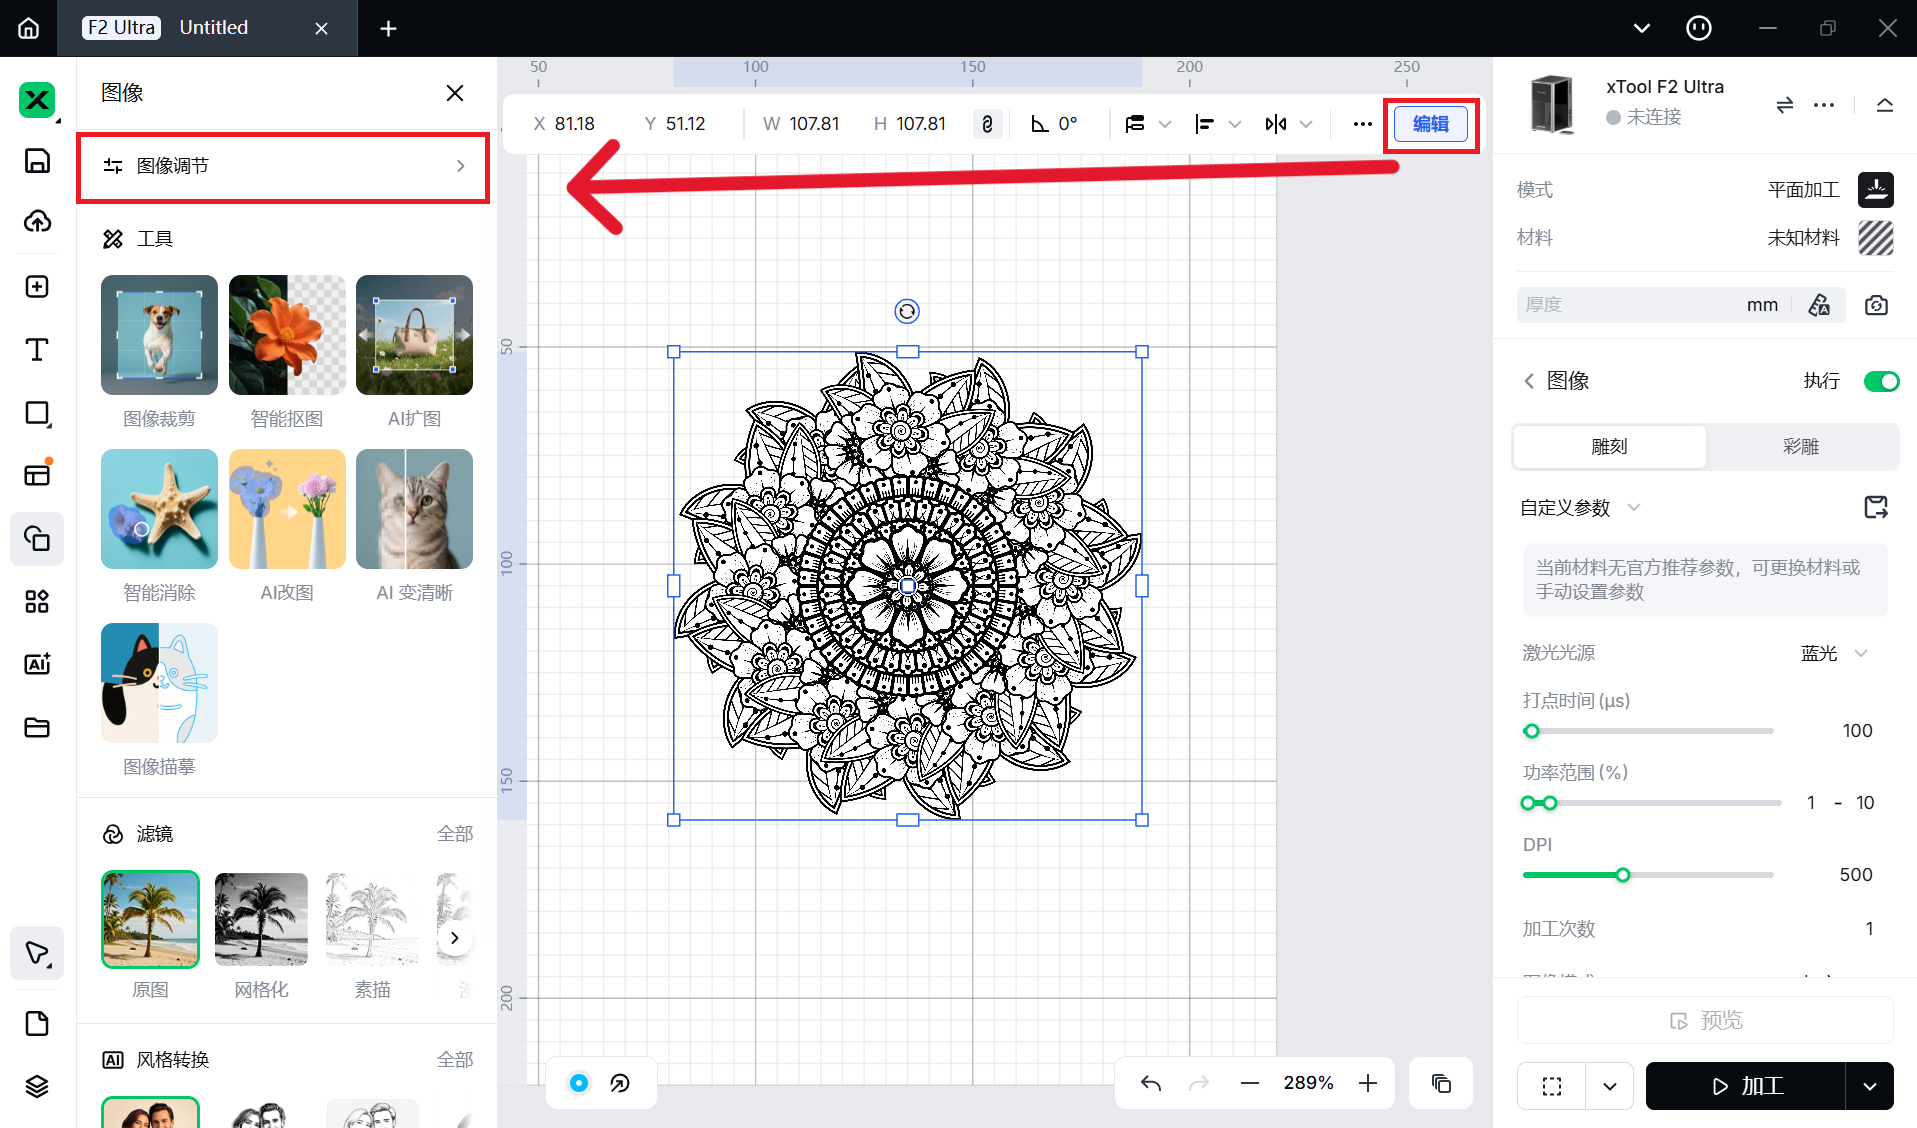Toggle the 执行 execute switch

coord(1880,381)
